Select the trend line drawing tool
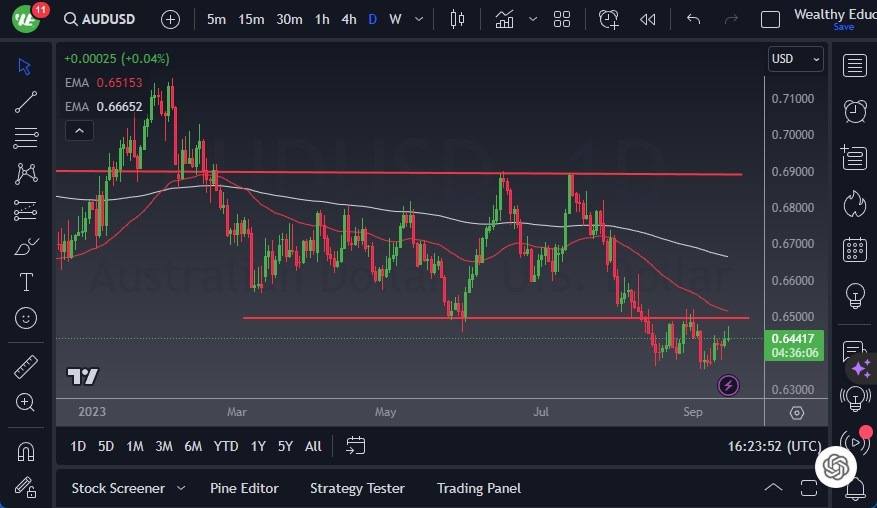This screenshot has width=877, height=508. click(26, 101)
